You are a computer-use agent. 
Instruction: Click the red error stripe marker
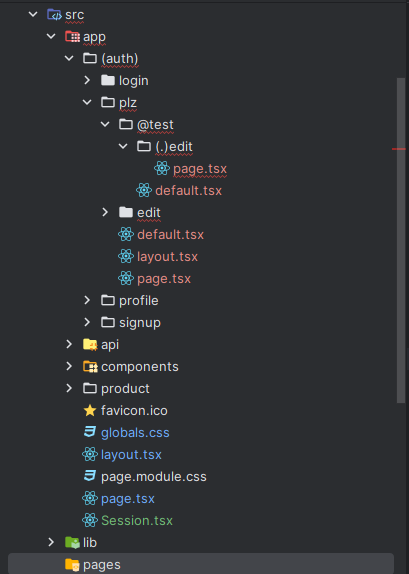coord(399,149)
